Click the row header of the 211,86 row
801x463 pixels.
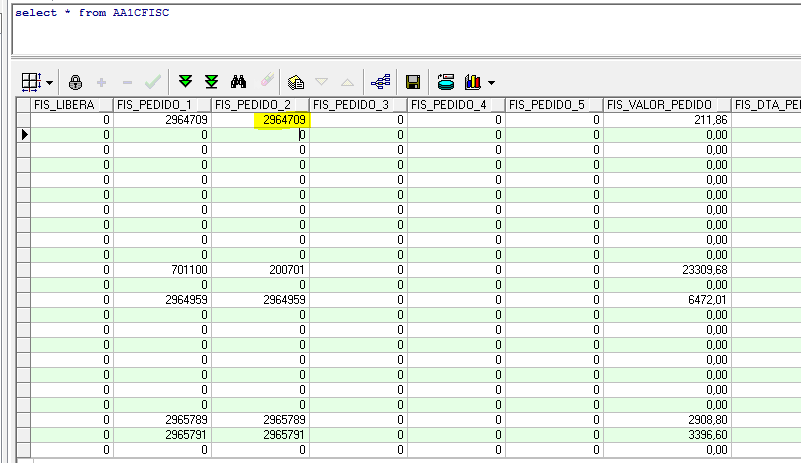[24, 120]
